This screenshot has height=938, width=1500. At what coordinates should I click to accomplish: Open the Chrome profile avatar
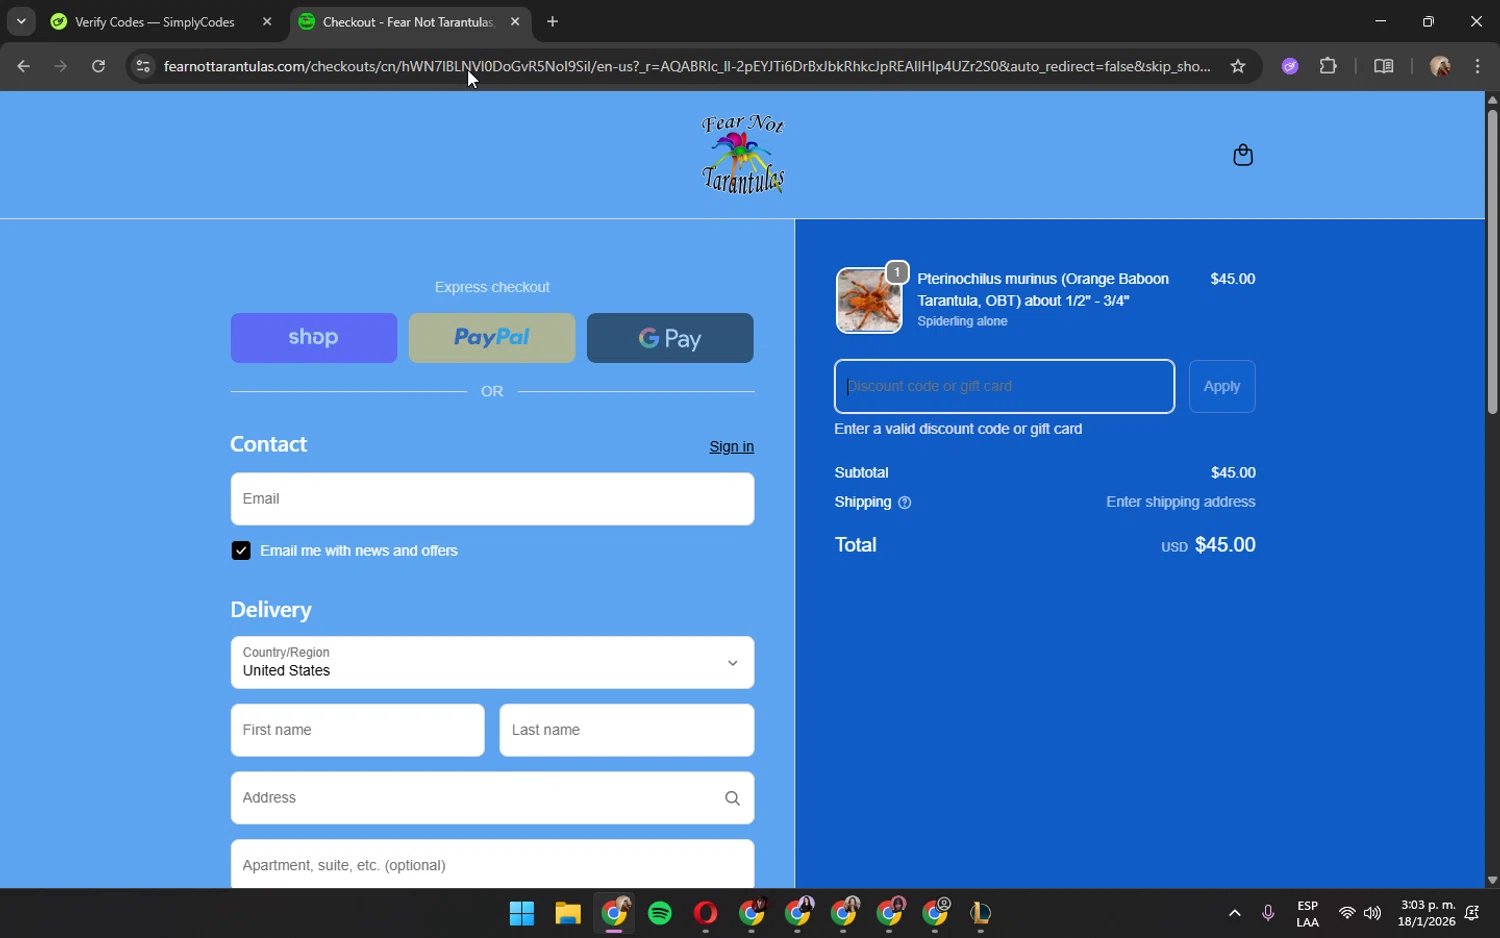click(1440, 66)
